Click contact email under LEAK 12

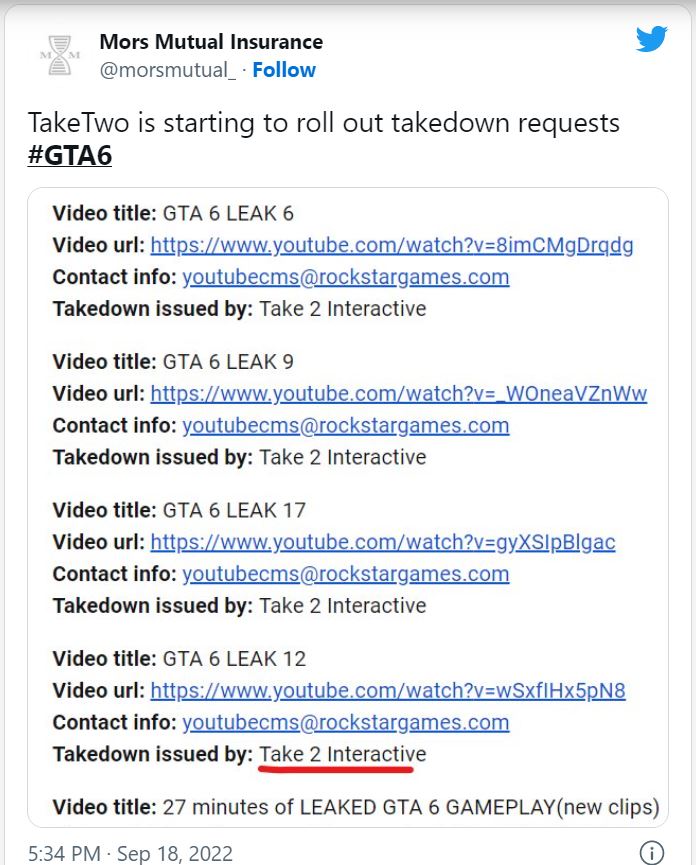click(x=346, y=722)
